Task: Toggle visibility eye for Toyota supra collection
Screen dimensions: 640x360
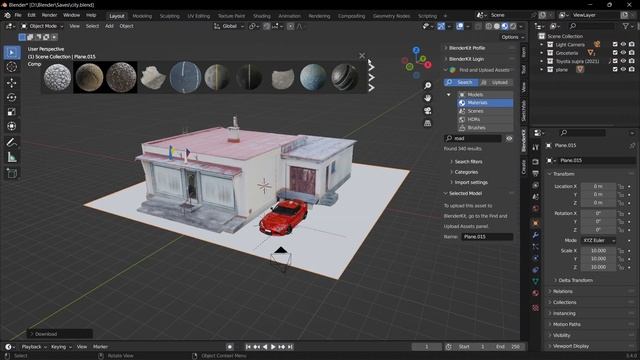Action: tap(623, 61)
